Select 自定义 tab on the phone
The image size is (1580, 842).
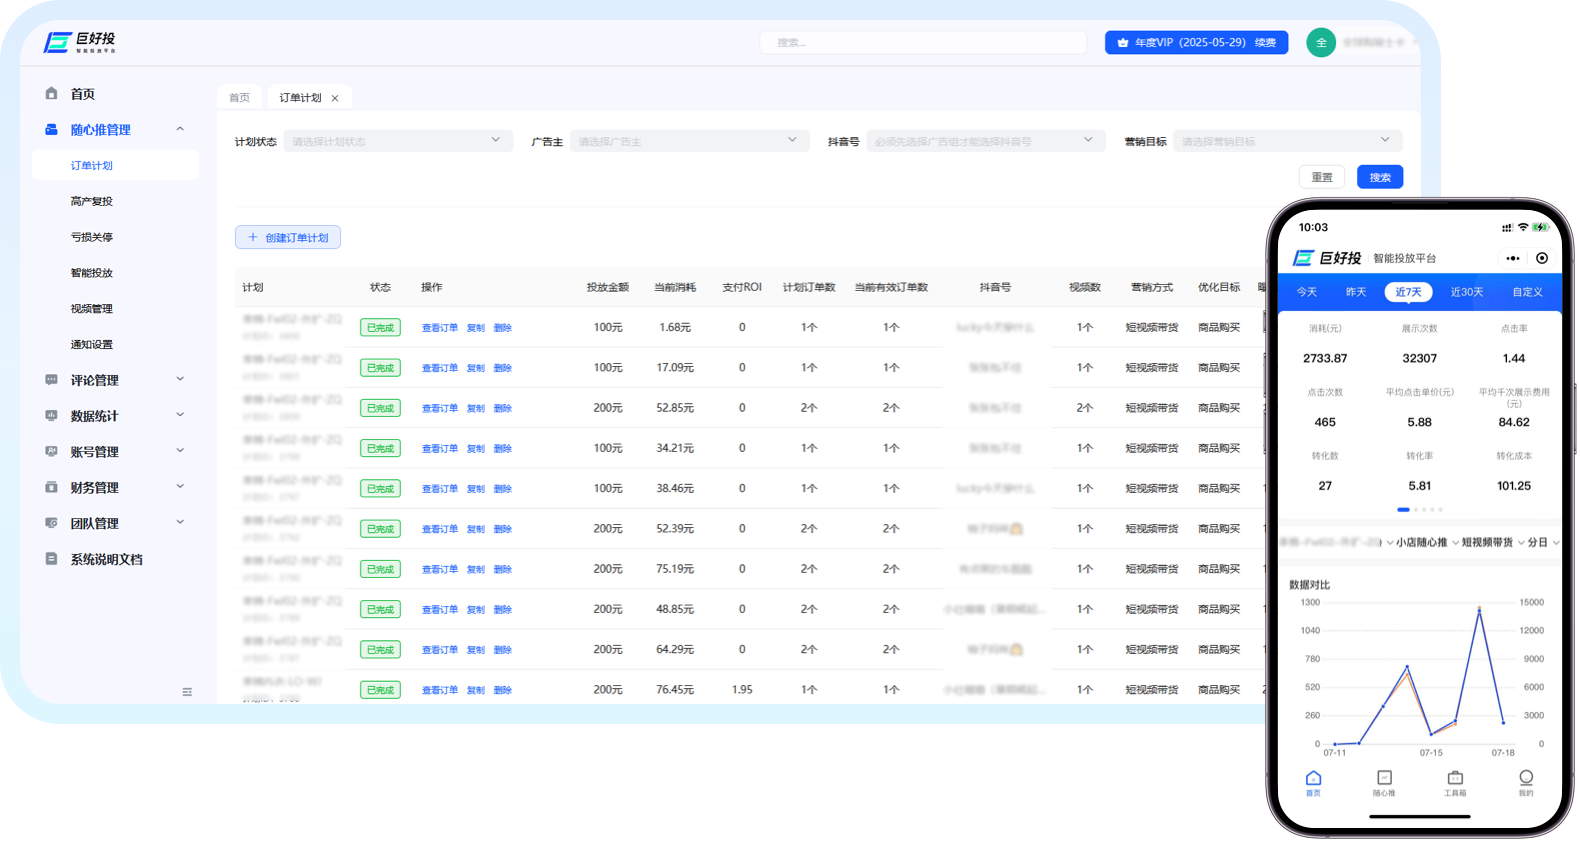[x=1527, y=292]
